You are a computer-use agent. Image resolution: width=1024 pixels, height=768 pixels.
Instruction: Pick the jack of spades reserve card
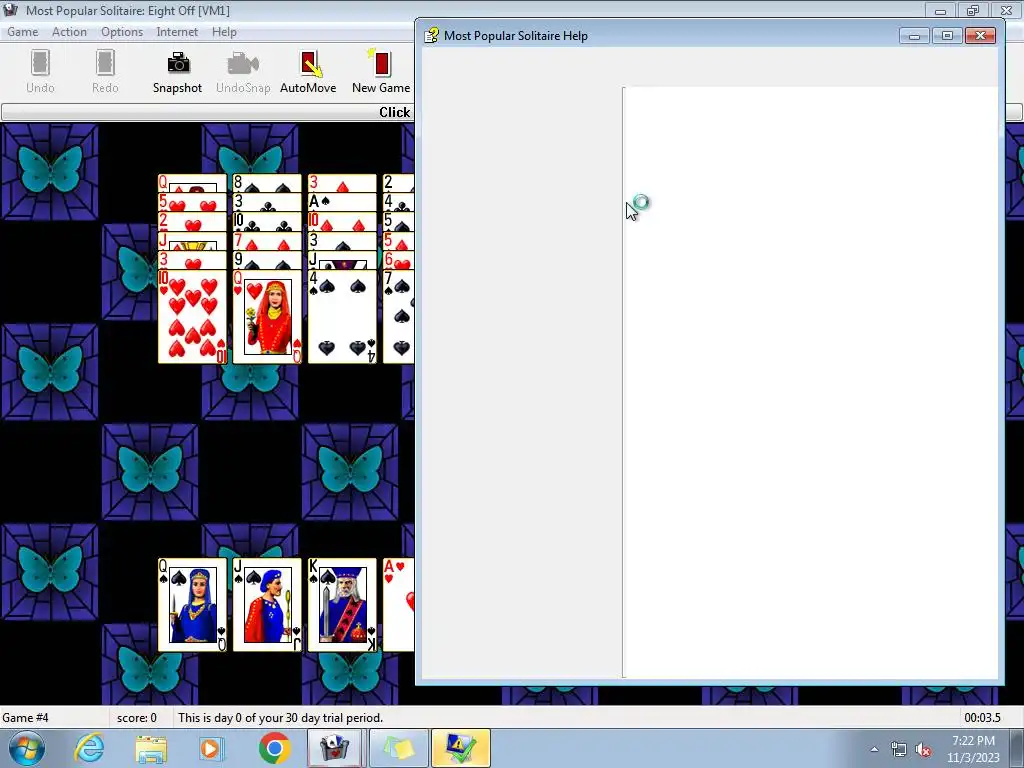pyautogui.click(x=267, y=605)
